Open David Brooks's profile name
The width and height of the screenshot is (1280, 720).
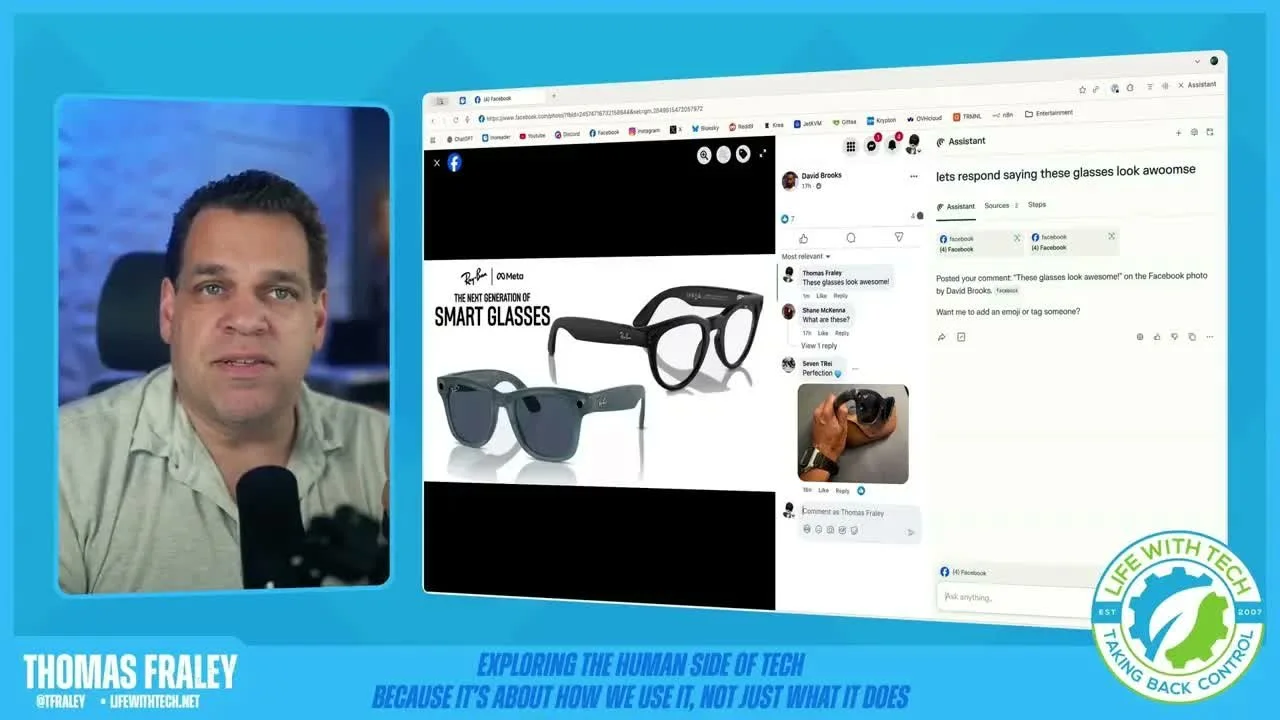[822, 176]
